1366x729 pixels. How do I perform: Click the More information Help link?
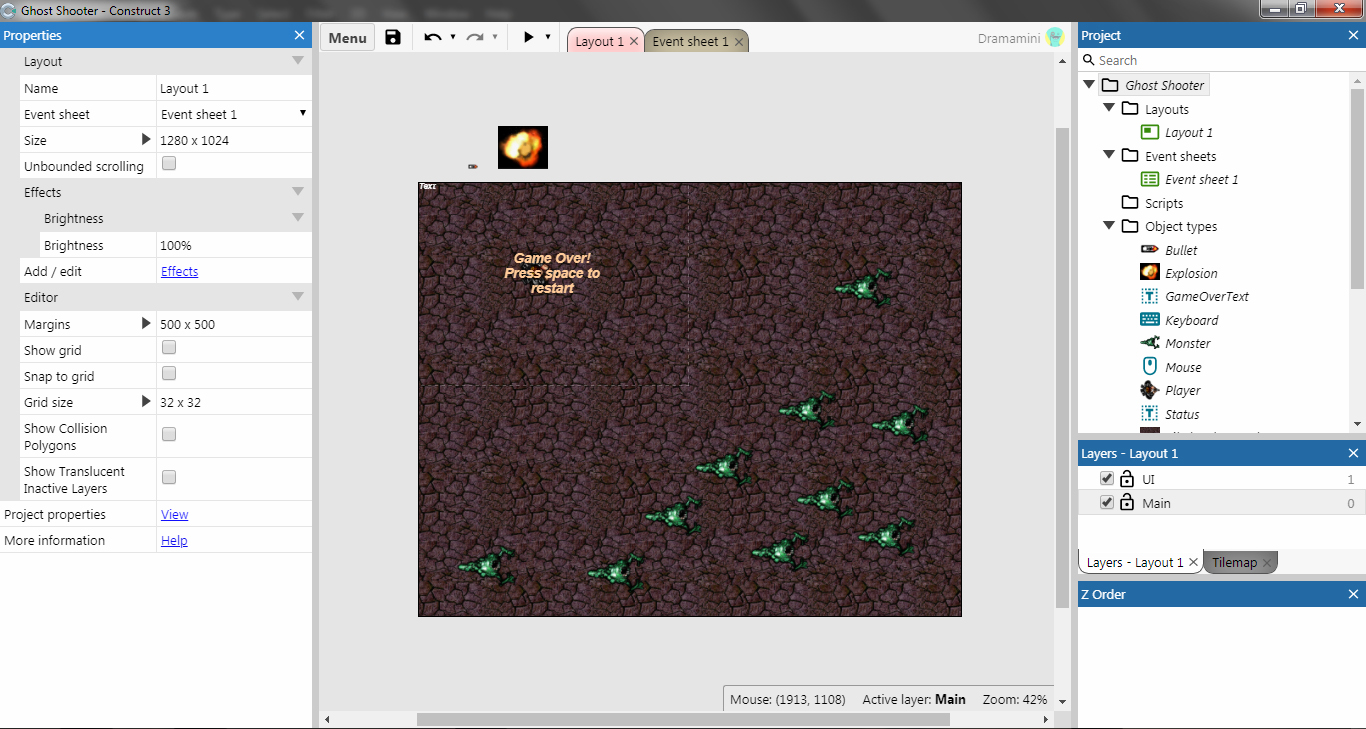(x=174, y=540)
